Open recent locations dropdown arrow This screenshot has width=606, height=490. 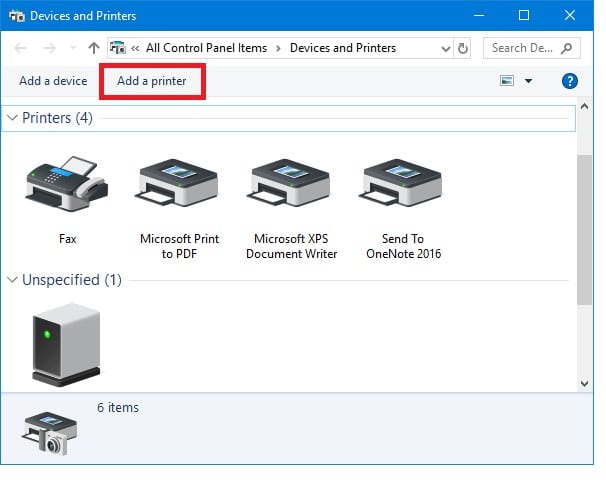pyautogui.click(x=73, y=48)
